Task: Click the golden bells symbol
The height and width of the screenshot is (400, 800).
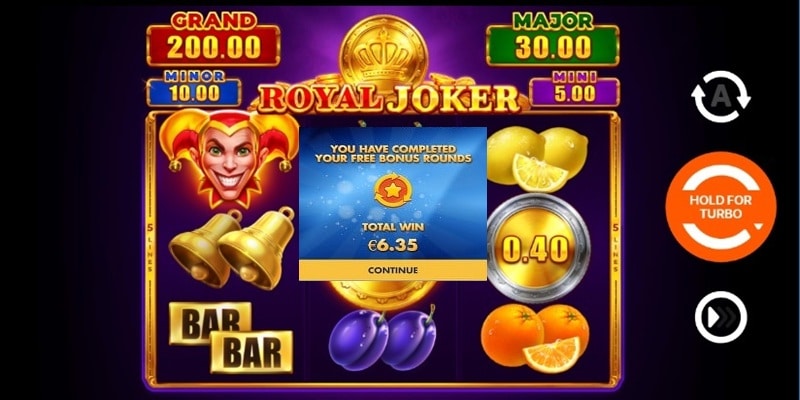Action: point(232,247)
